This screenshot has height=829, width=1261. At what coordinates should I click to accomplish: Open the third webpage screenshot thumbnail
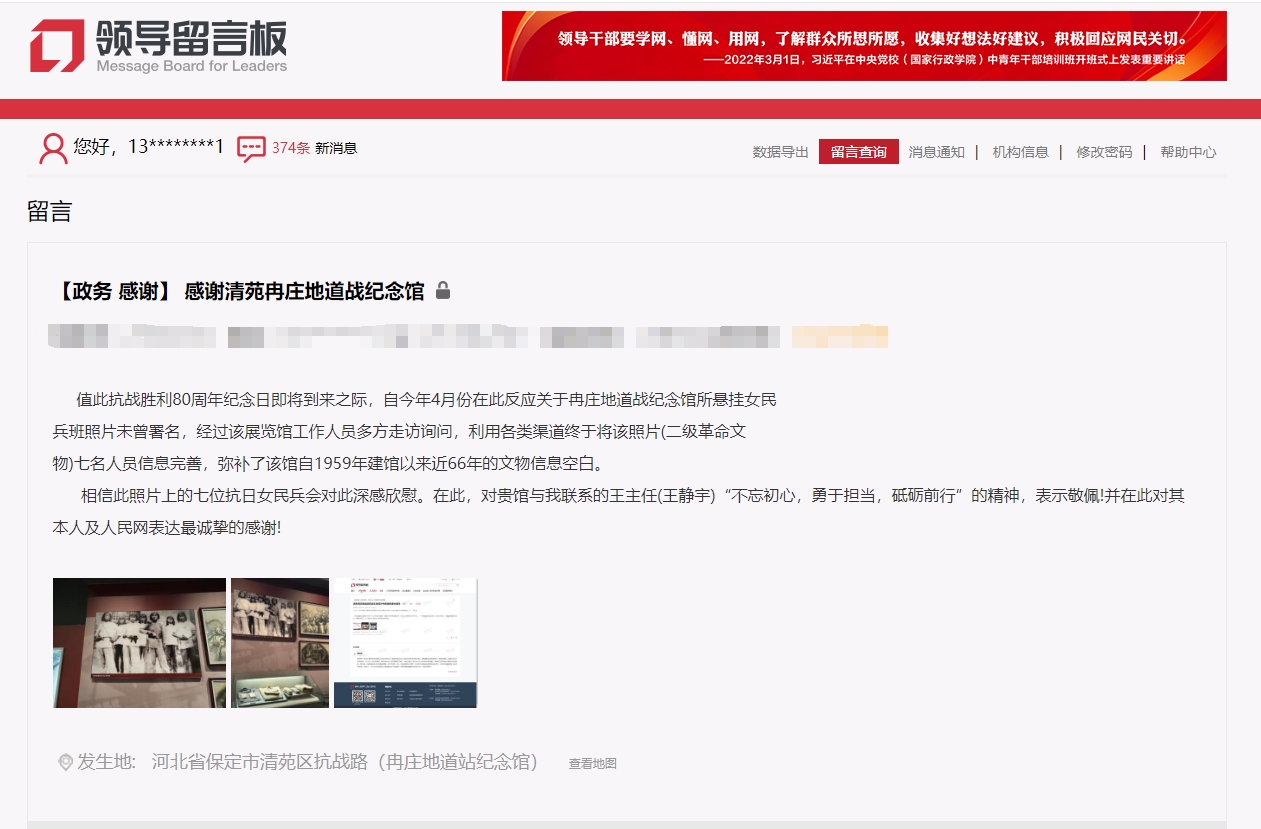(405, 643)
